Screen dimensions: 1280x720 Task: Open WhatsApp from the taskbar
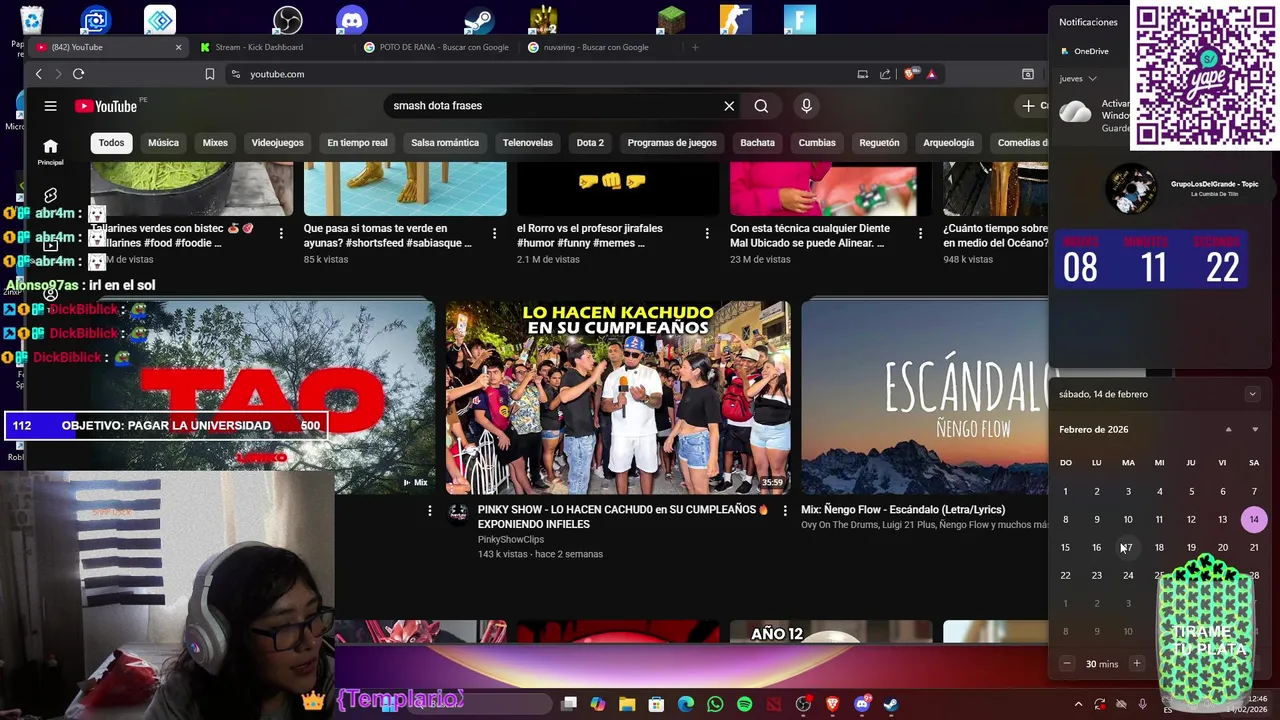coord(715,704)
